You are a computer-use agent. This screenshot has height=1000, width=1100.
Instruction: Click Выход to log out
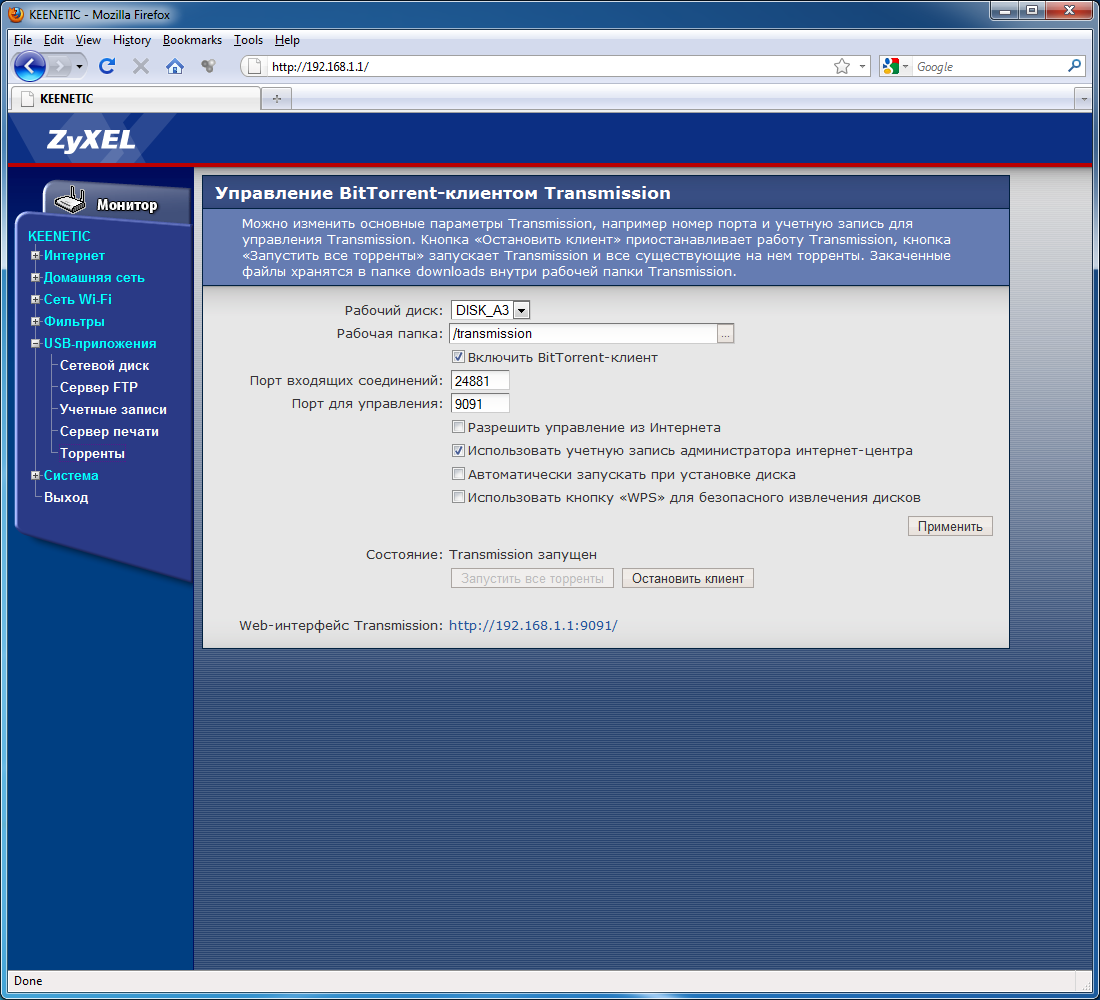(66, 498)
